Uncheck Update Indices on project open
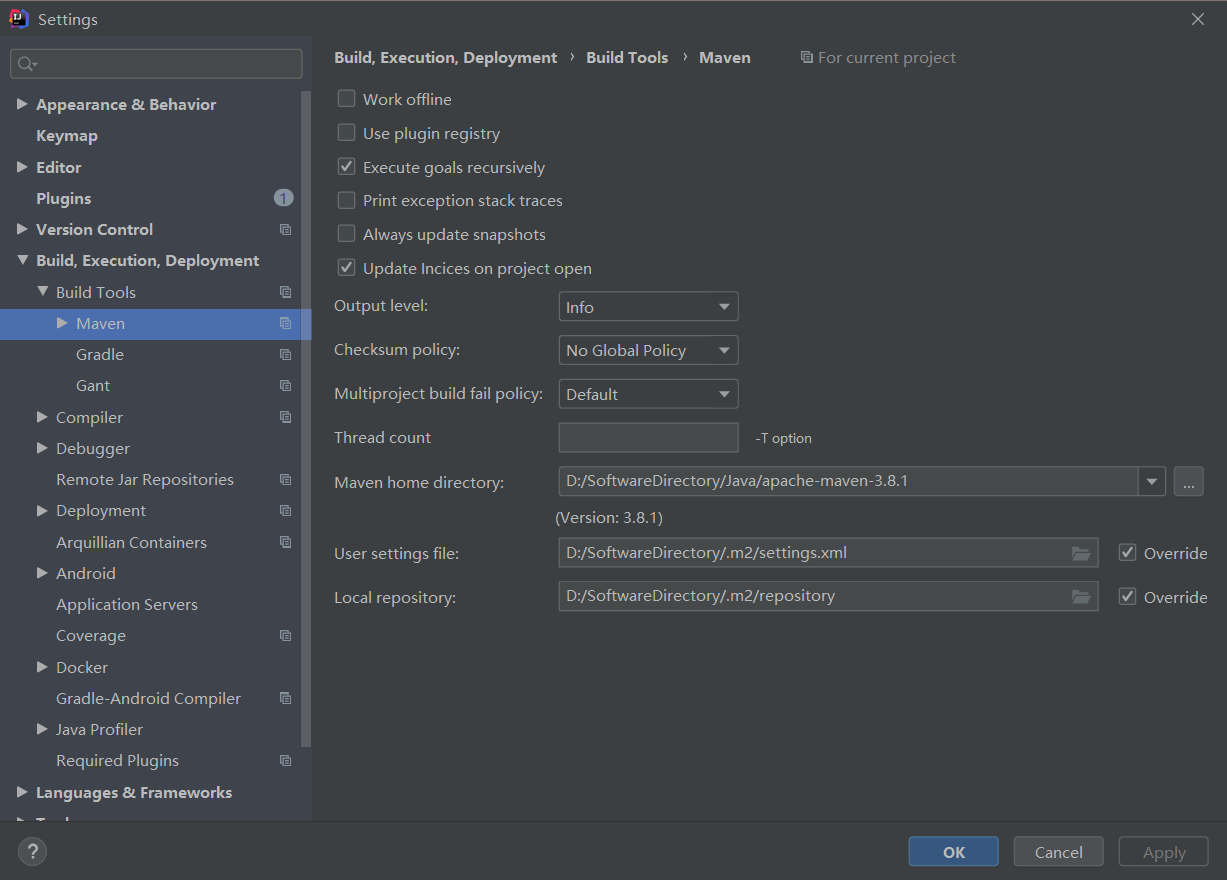 click(x=346, y=268)
